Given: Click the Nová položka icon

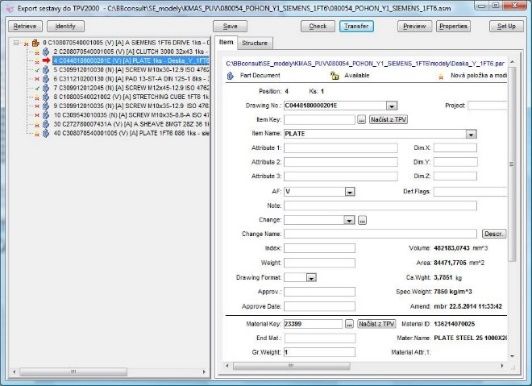Looking at the screenshot, I should pos(441,76).
